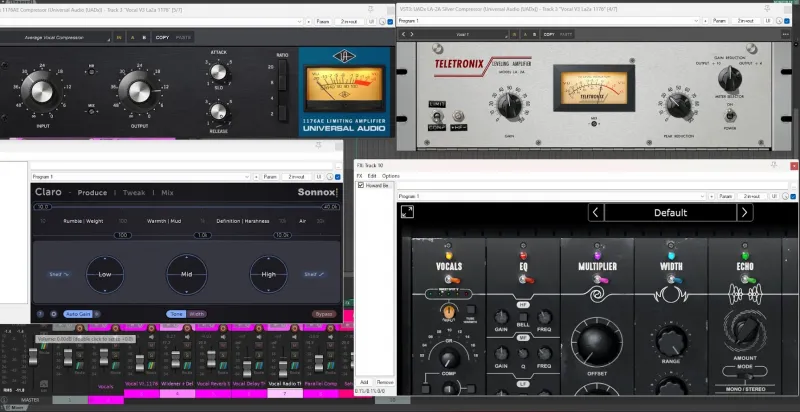
Task: Click the Width module wave-circle icon
Action: [671, 295]
